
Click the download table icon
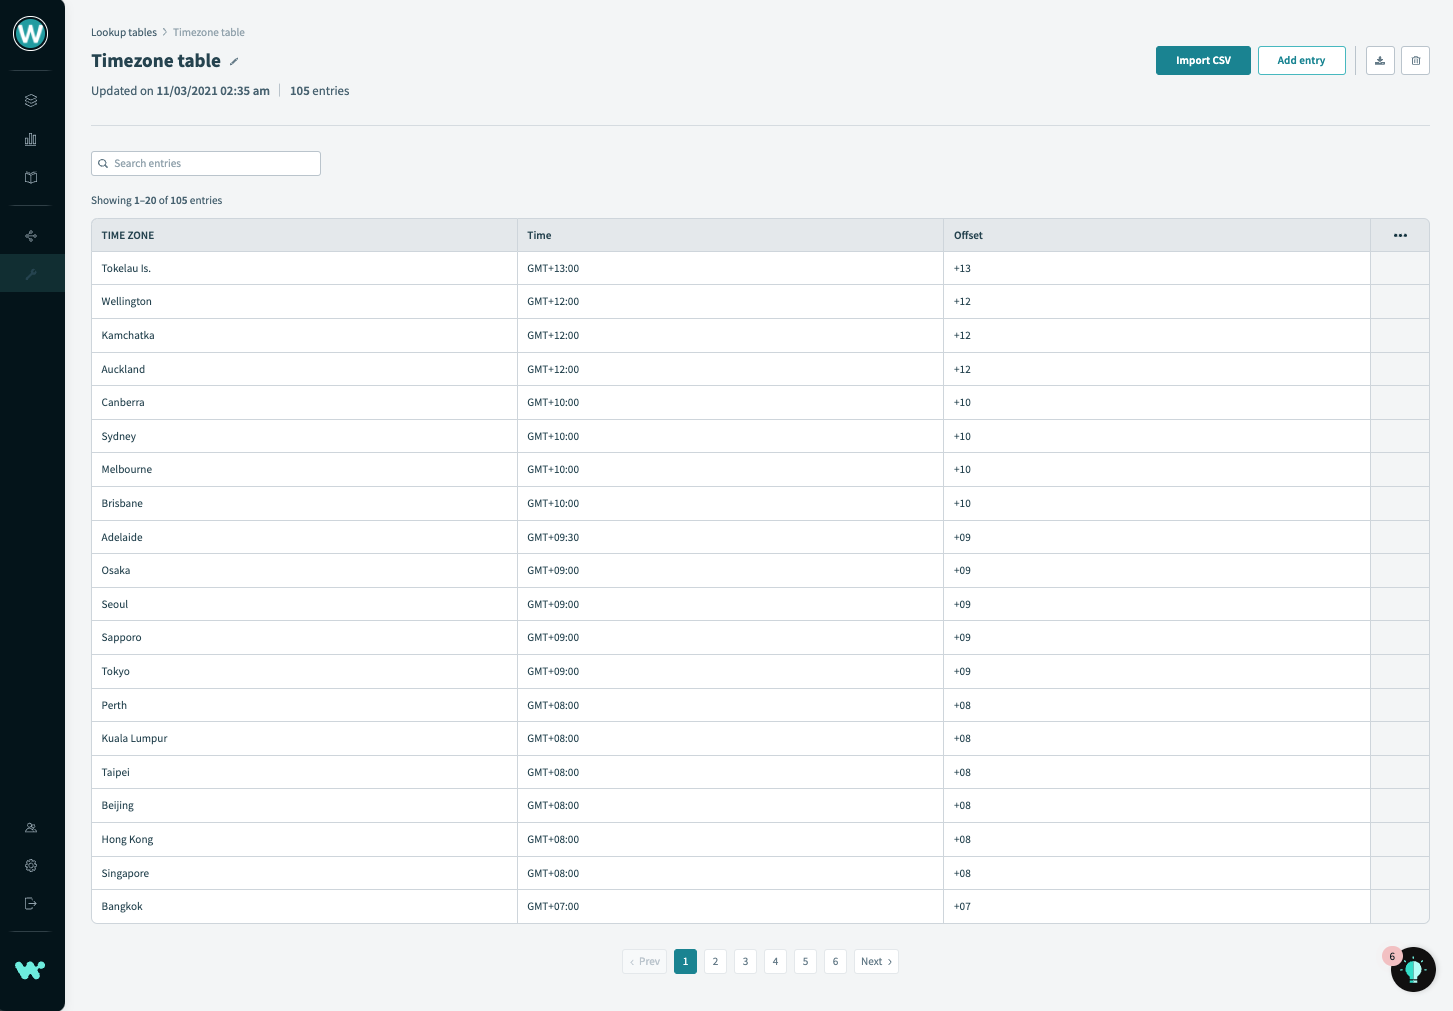click(x=1380, y=61)
